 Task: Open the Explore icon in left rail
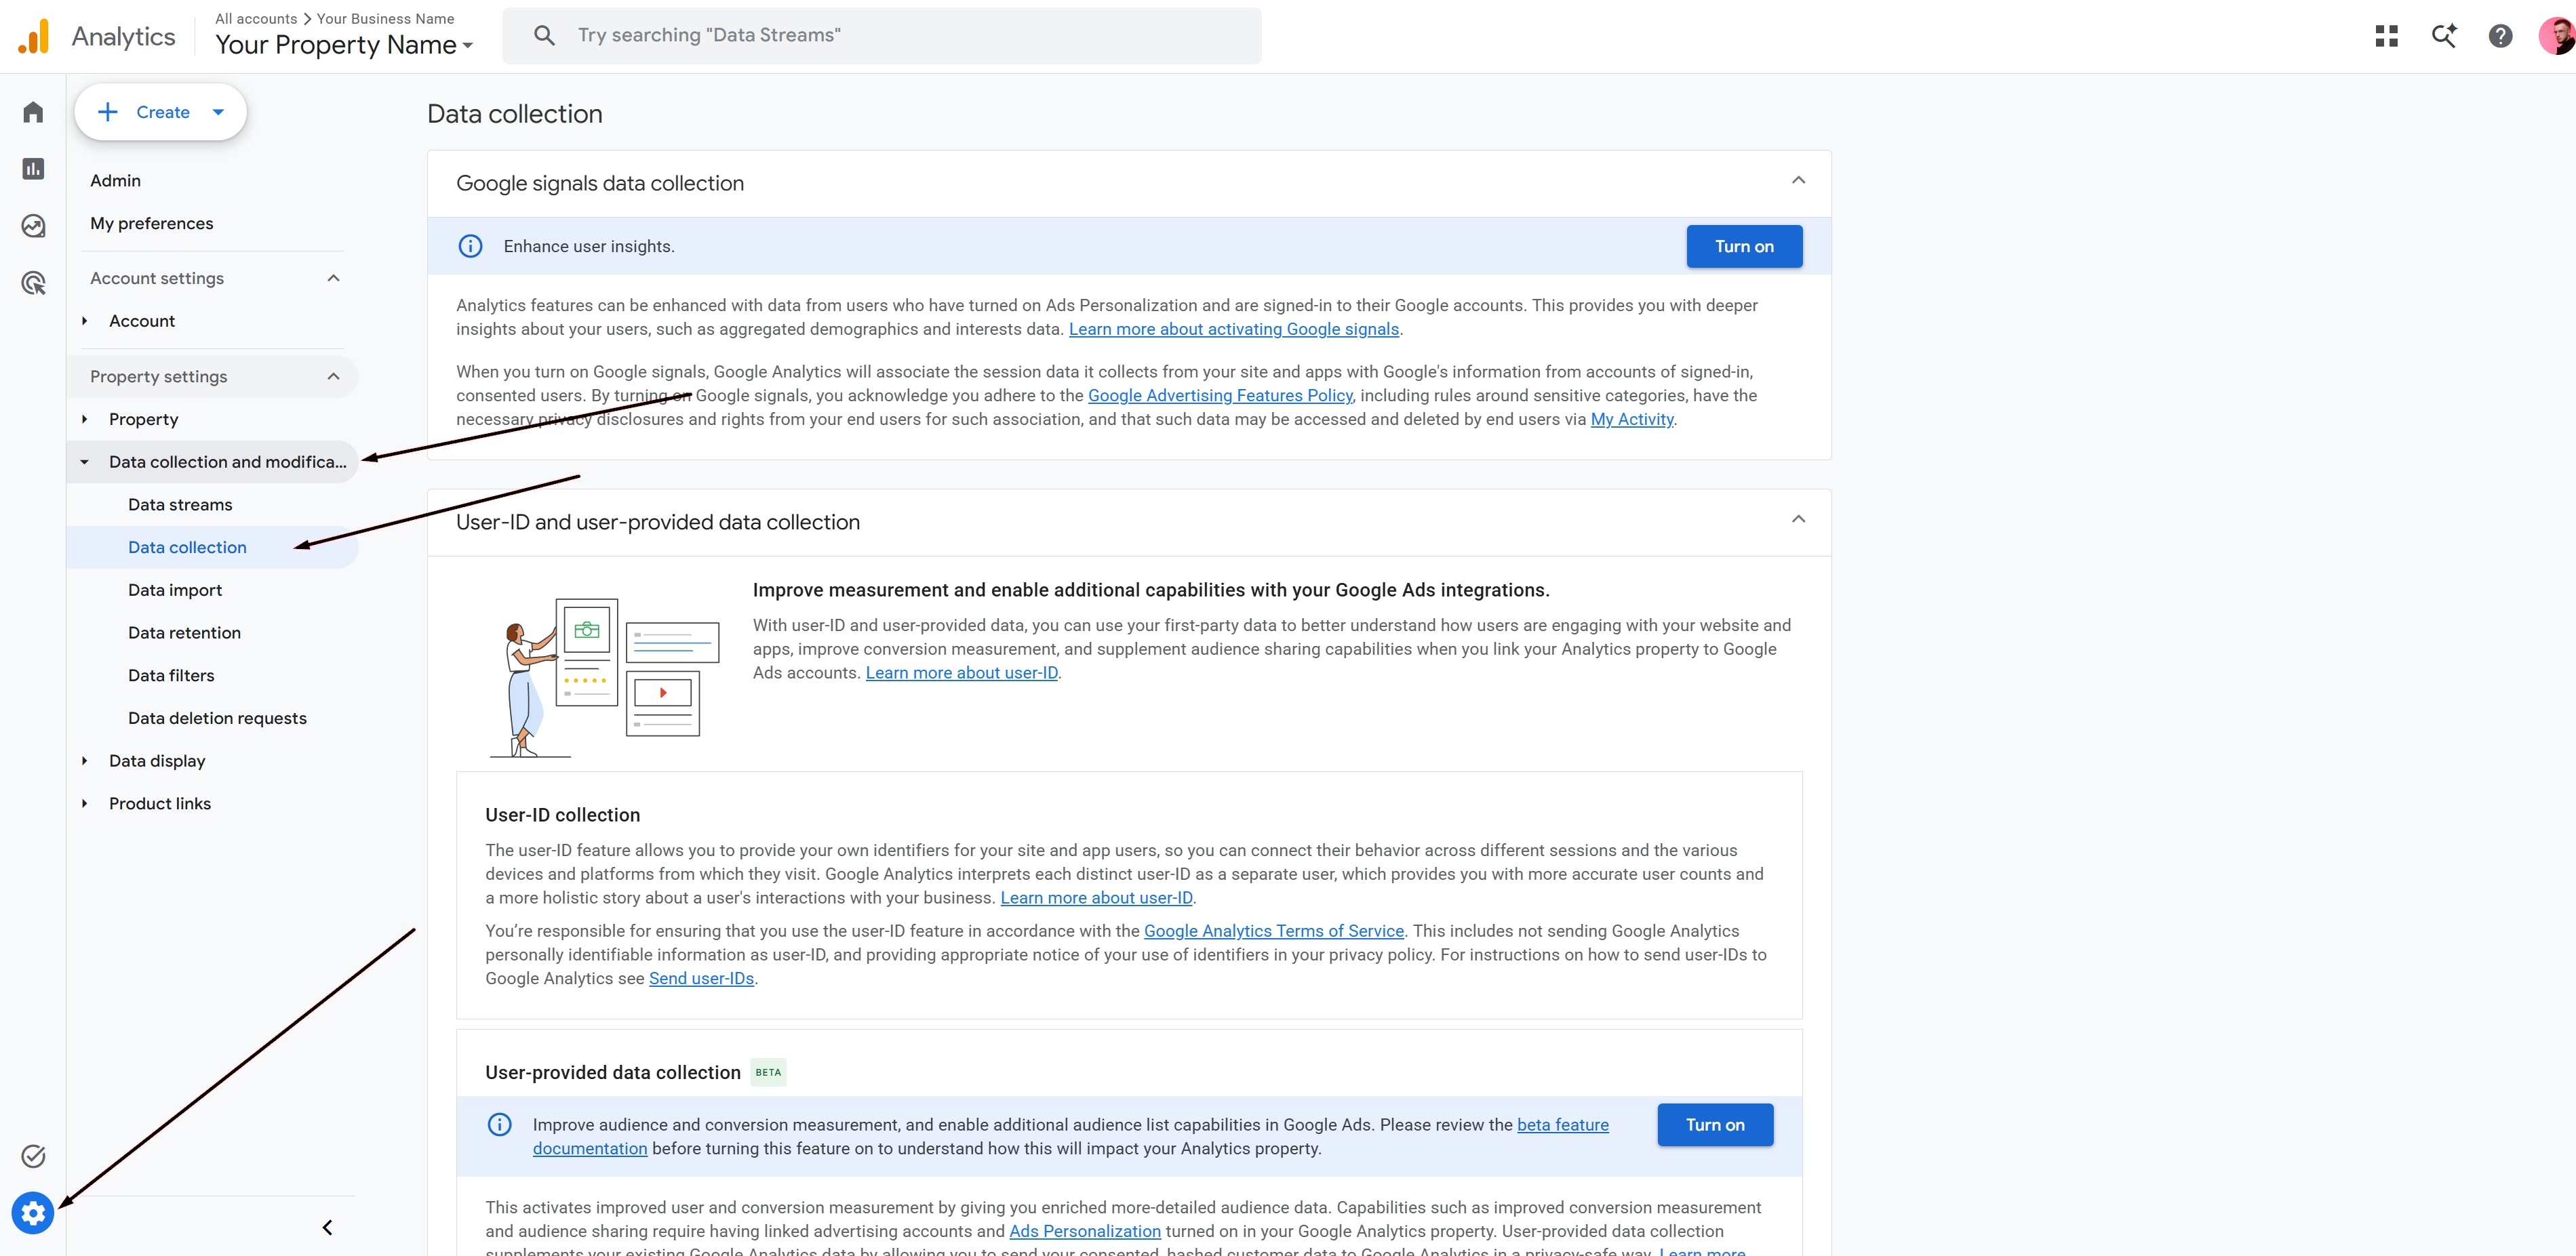(x=33, y=226)
